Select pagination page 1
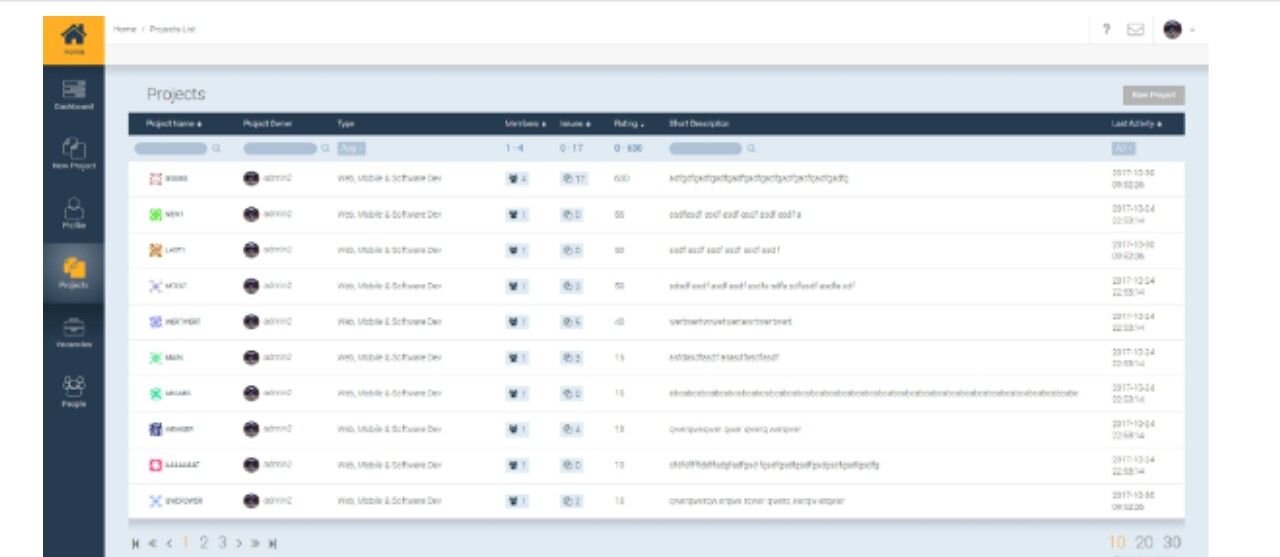 [x=185, y=543]
